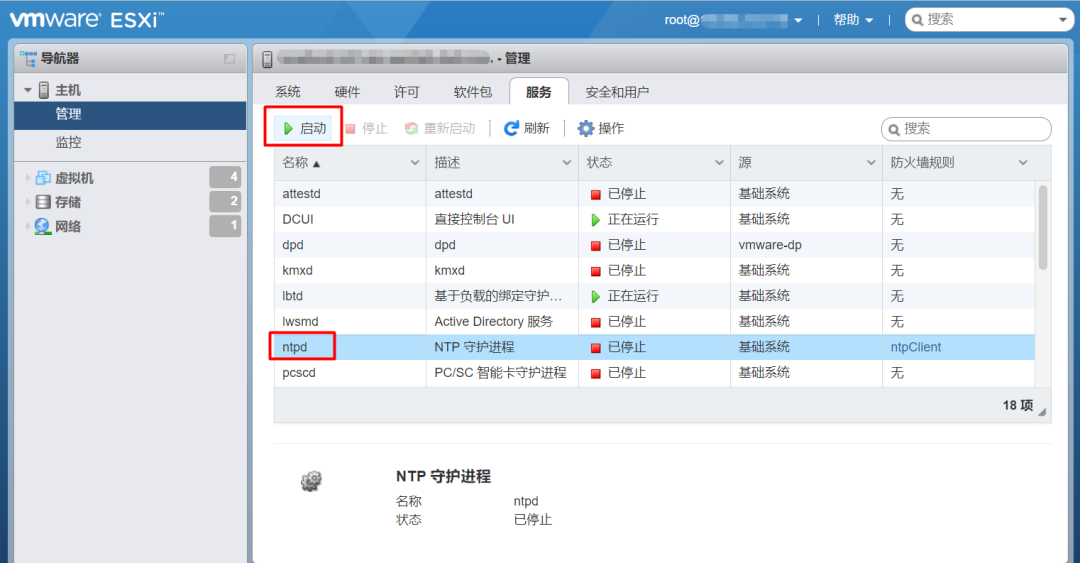
Task: Click the gear icon in the NTP details panel
Action: pos(311,481)
